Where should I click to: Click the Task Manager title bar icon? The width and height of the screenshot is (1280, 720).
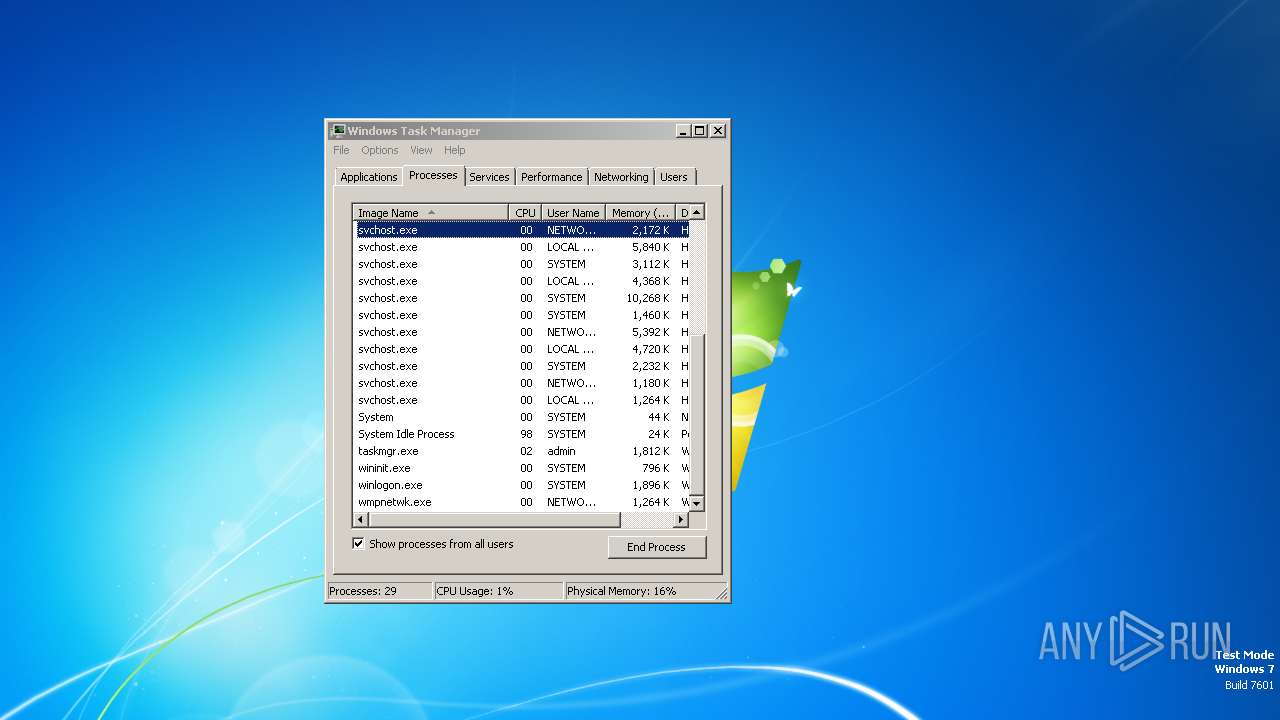point(338,131)
